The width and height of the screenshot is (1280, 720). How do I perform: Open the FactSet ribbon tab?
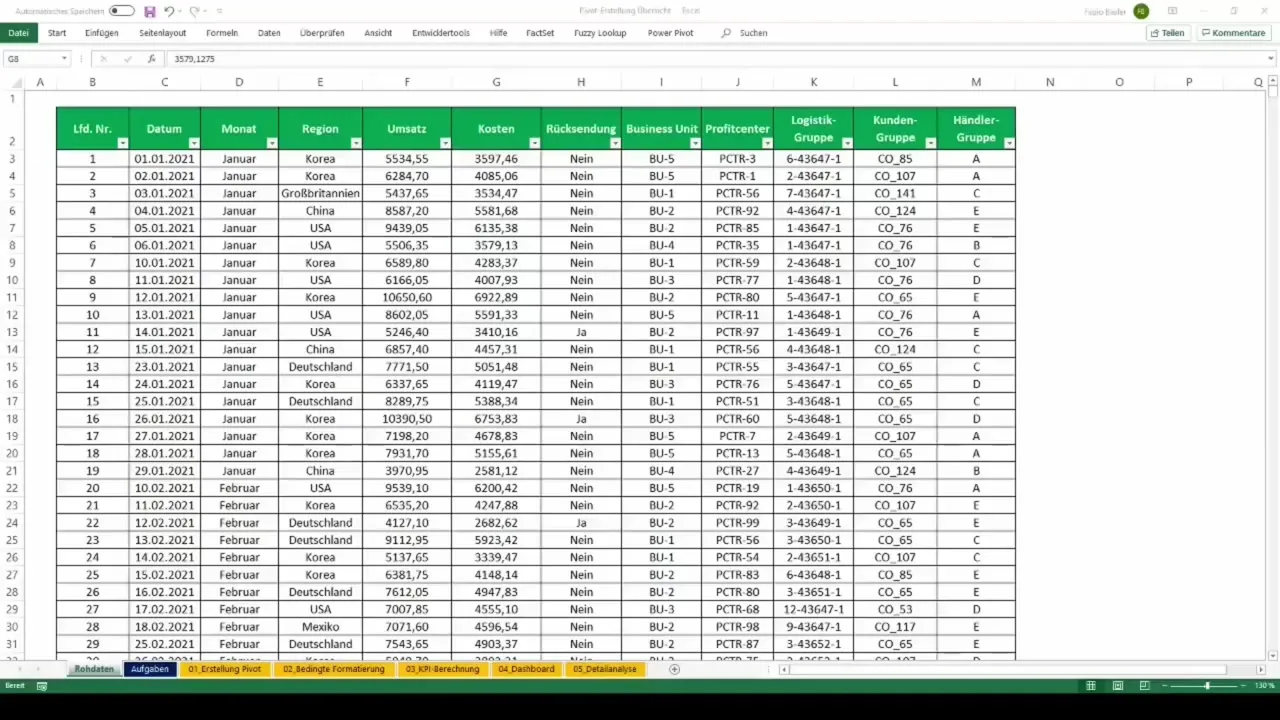click(540, 33)
